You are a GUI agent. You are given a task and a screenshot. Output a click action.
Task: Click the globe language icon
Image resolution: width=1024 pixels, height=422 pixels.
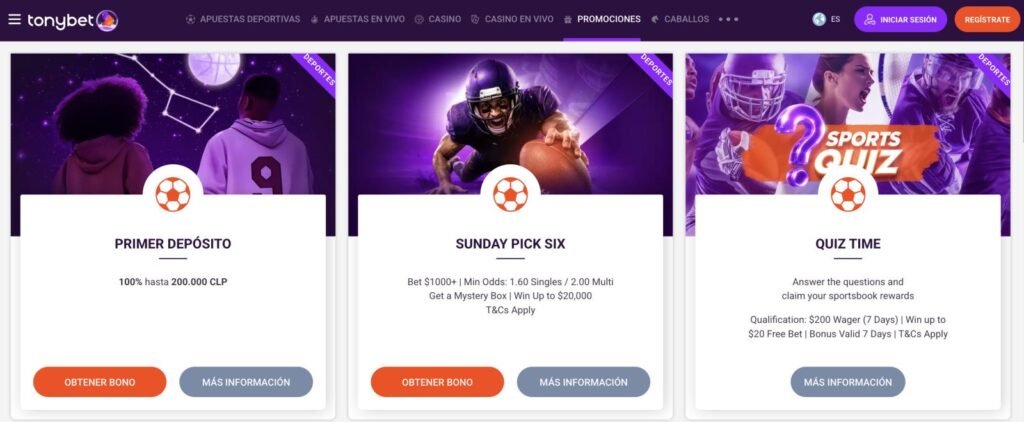[819, 20]
